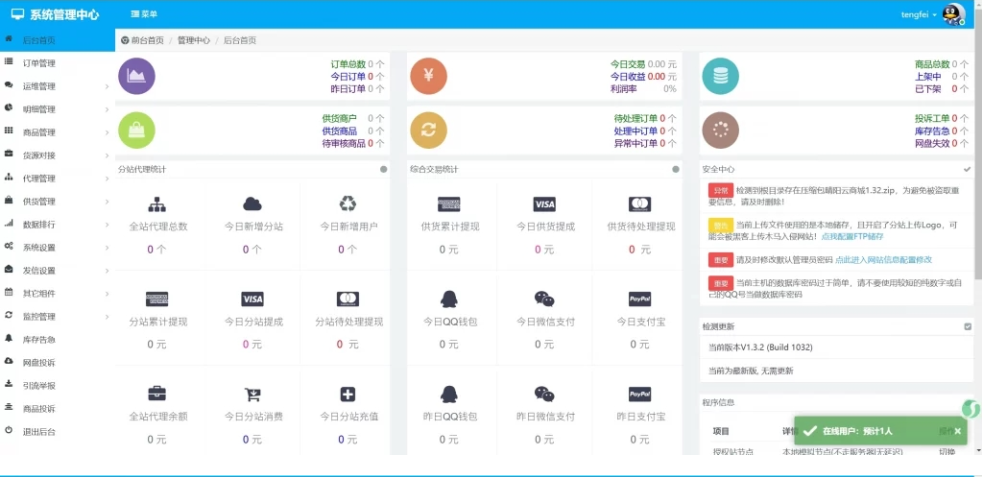Click the PayPal icon above 昨日支付宝
This screenshot has width=982, height=477.
639,394
